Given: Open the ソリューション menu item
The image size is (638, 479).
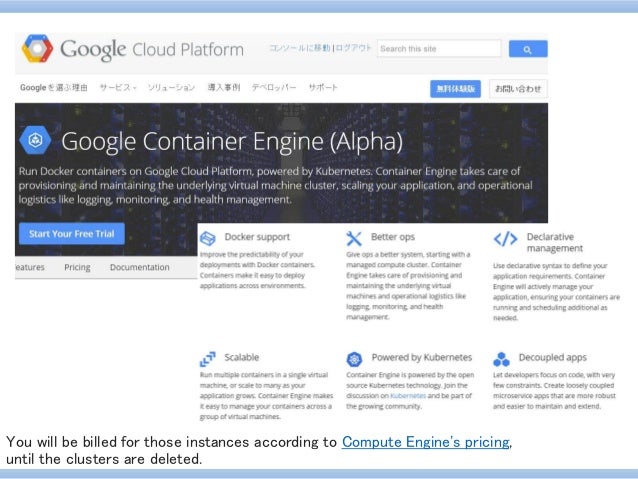Looking at the screenshot, I should tap(171, 87).
